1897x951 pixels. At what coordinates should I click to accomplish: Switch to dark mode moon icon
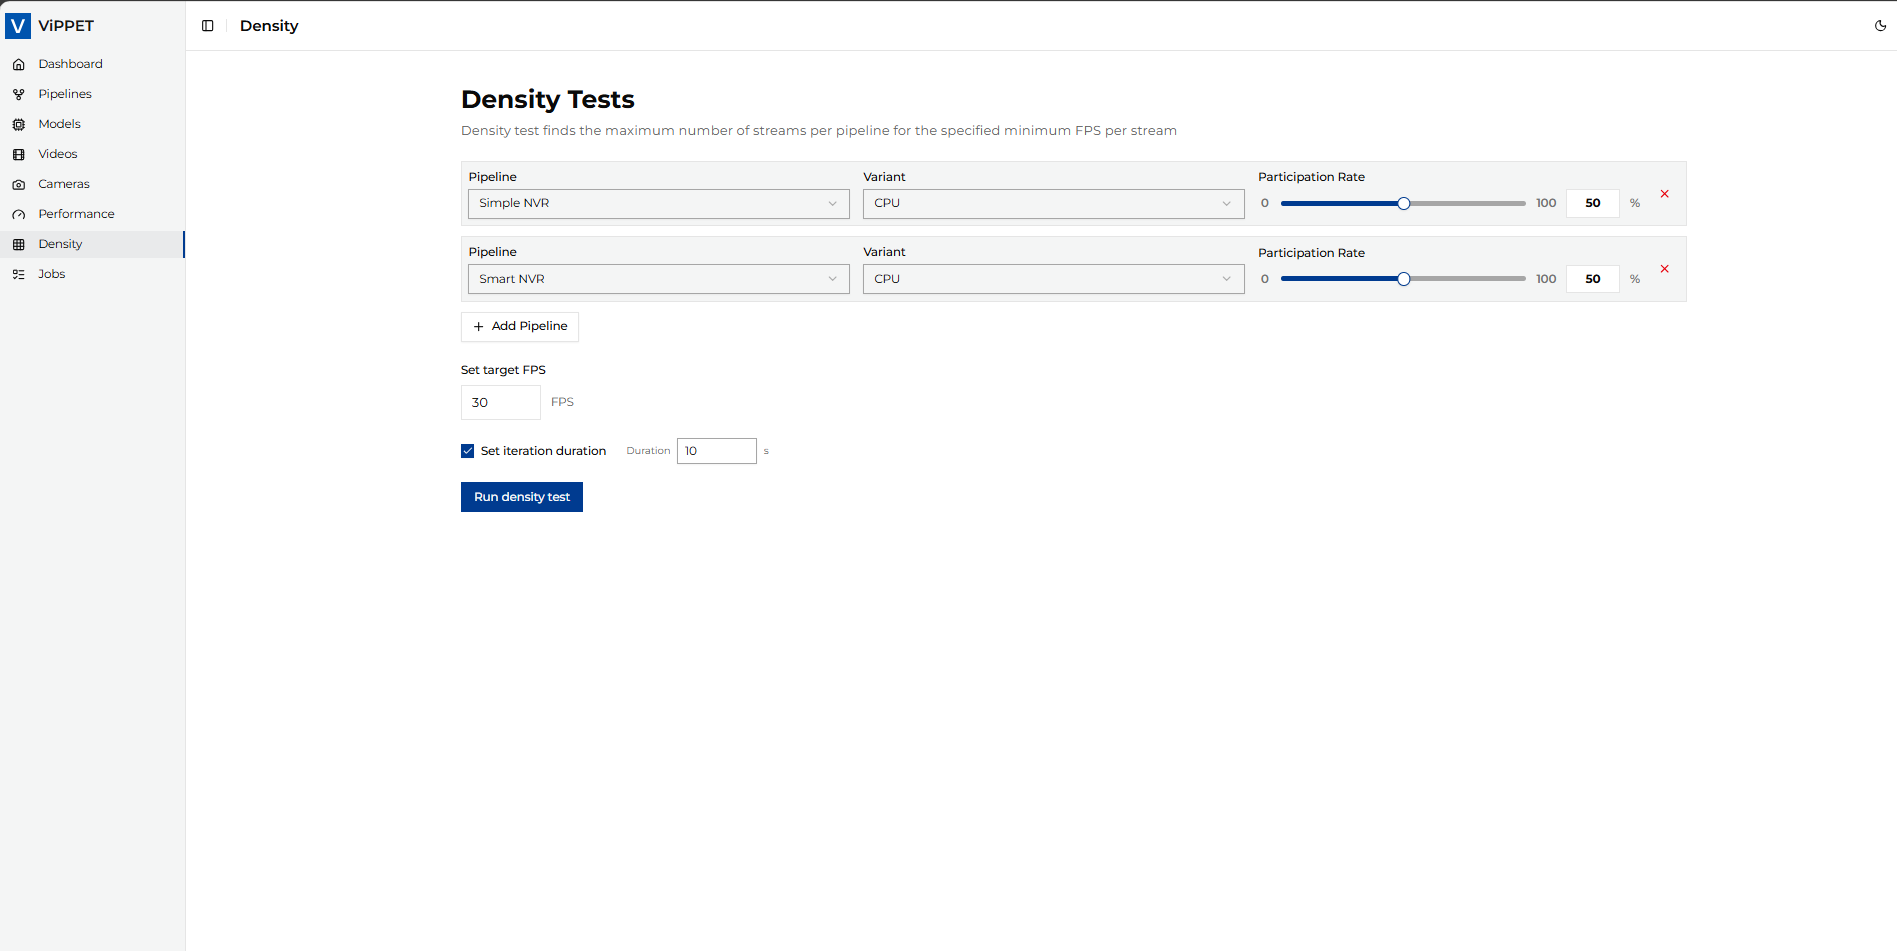tap(1880, 26)
